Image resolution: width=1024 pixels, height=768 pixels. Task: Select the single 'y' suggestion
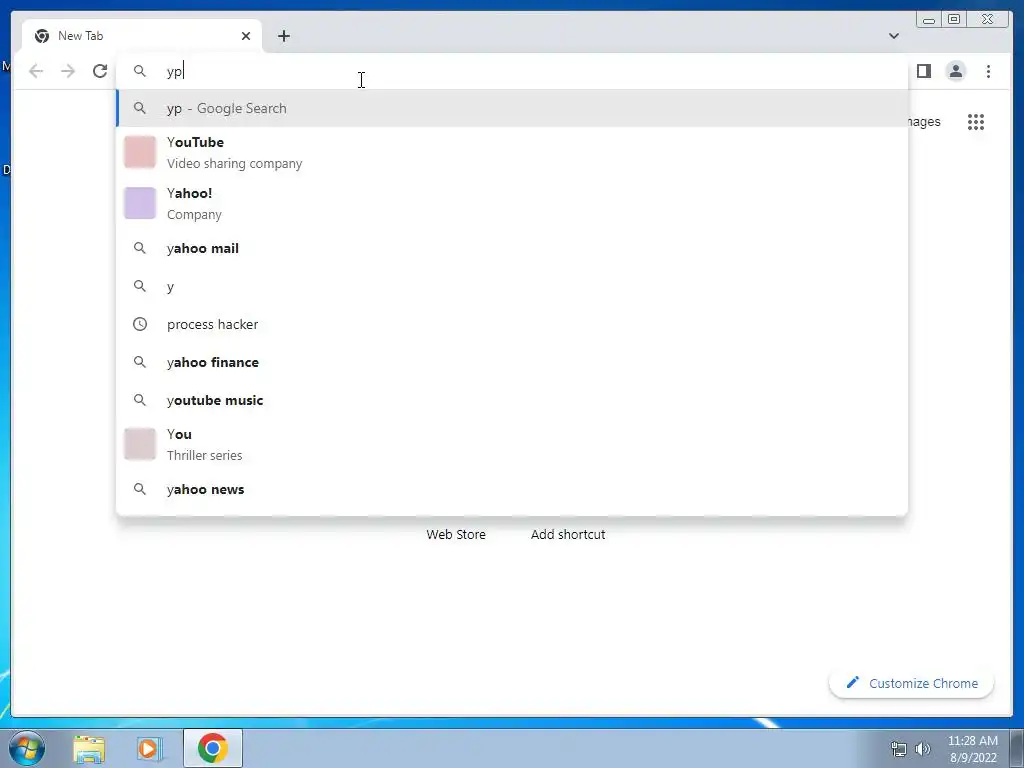512,286
